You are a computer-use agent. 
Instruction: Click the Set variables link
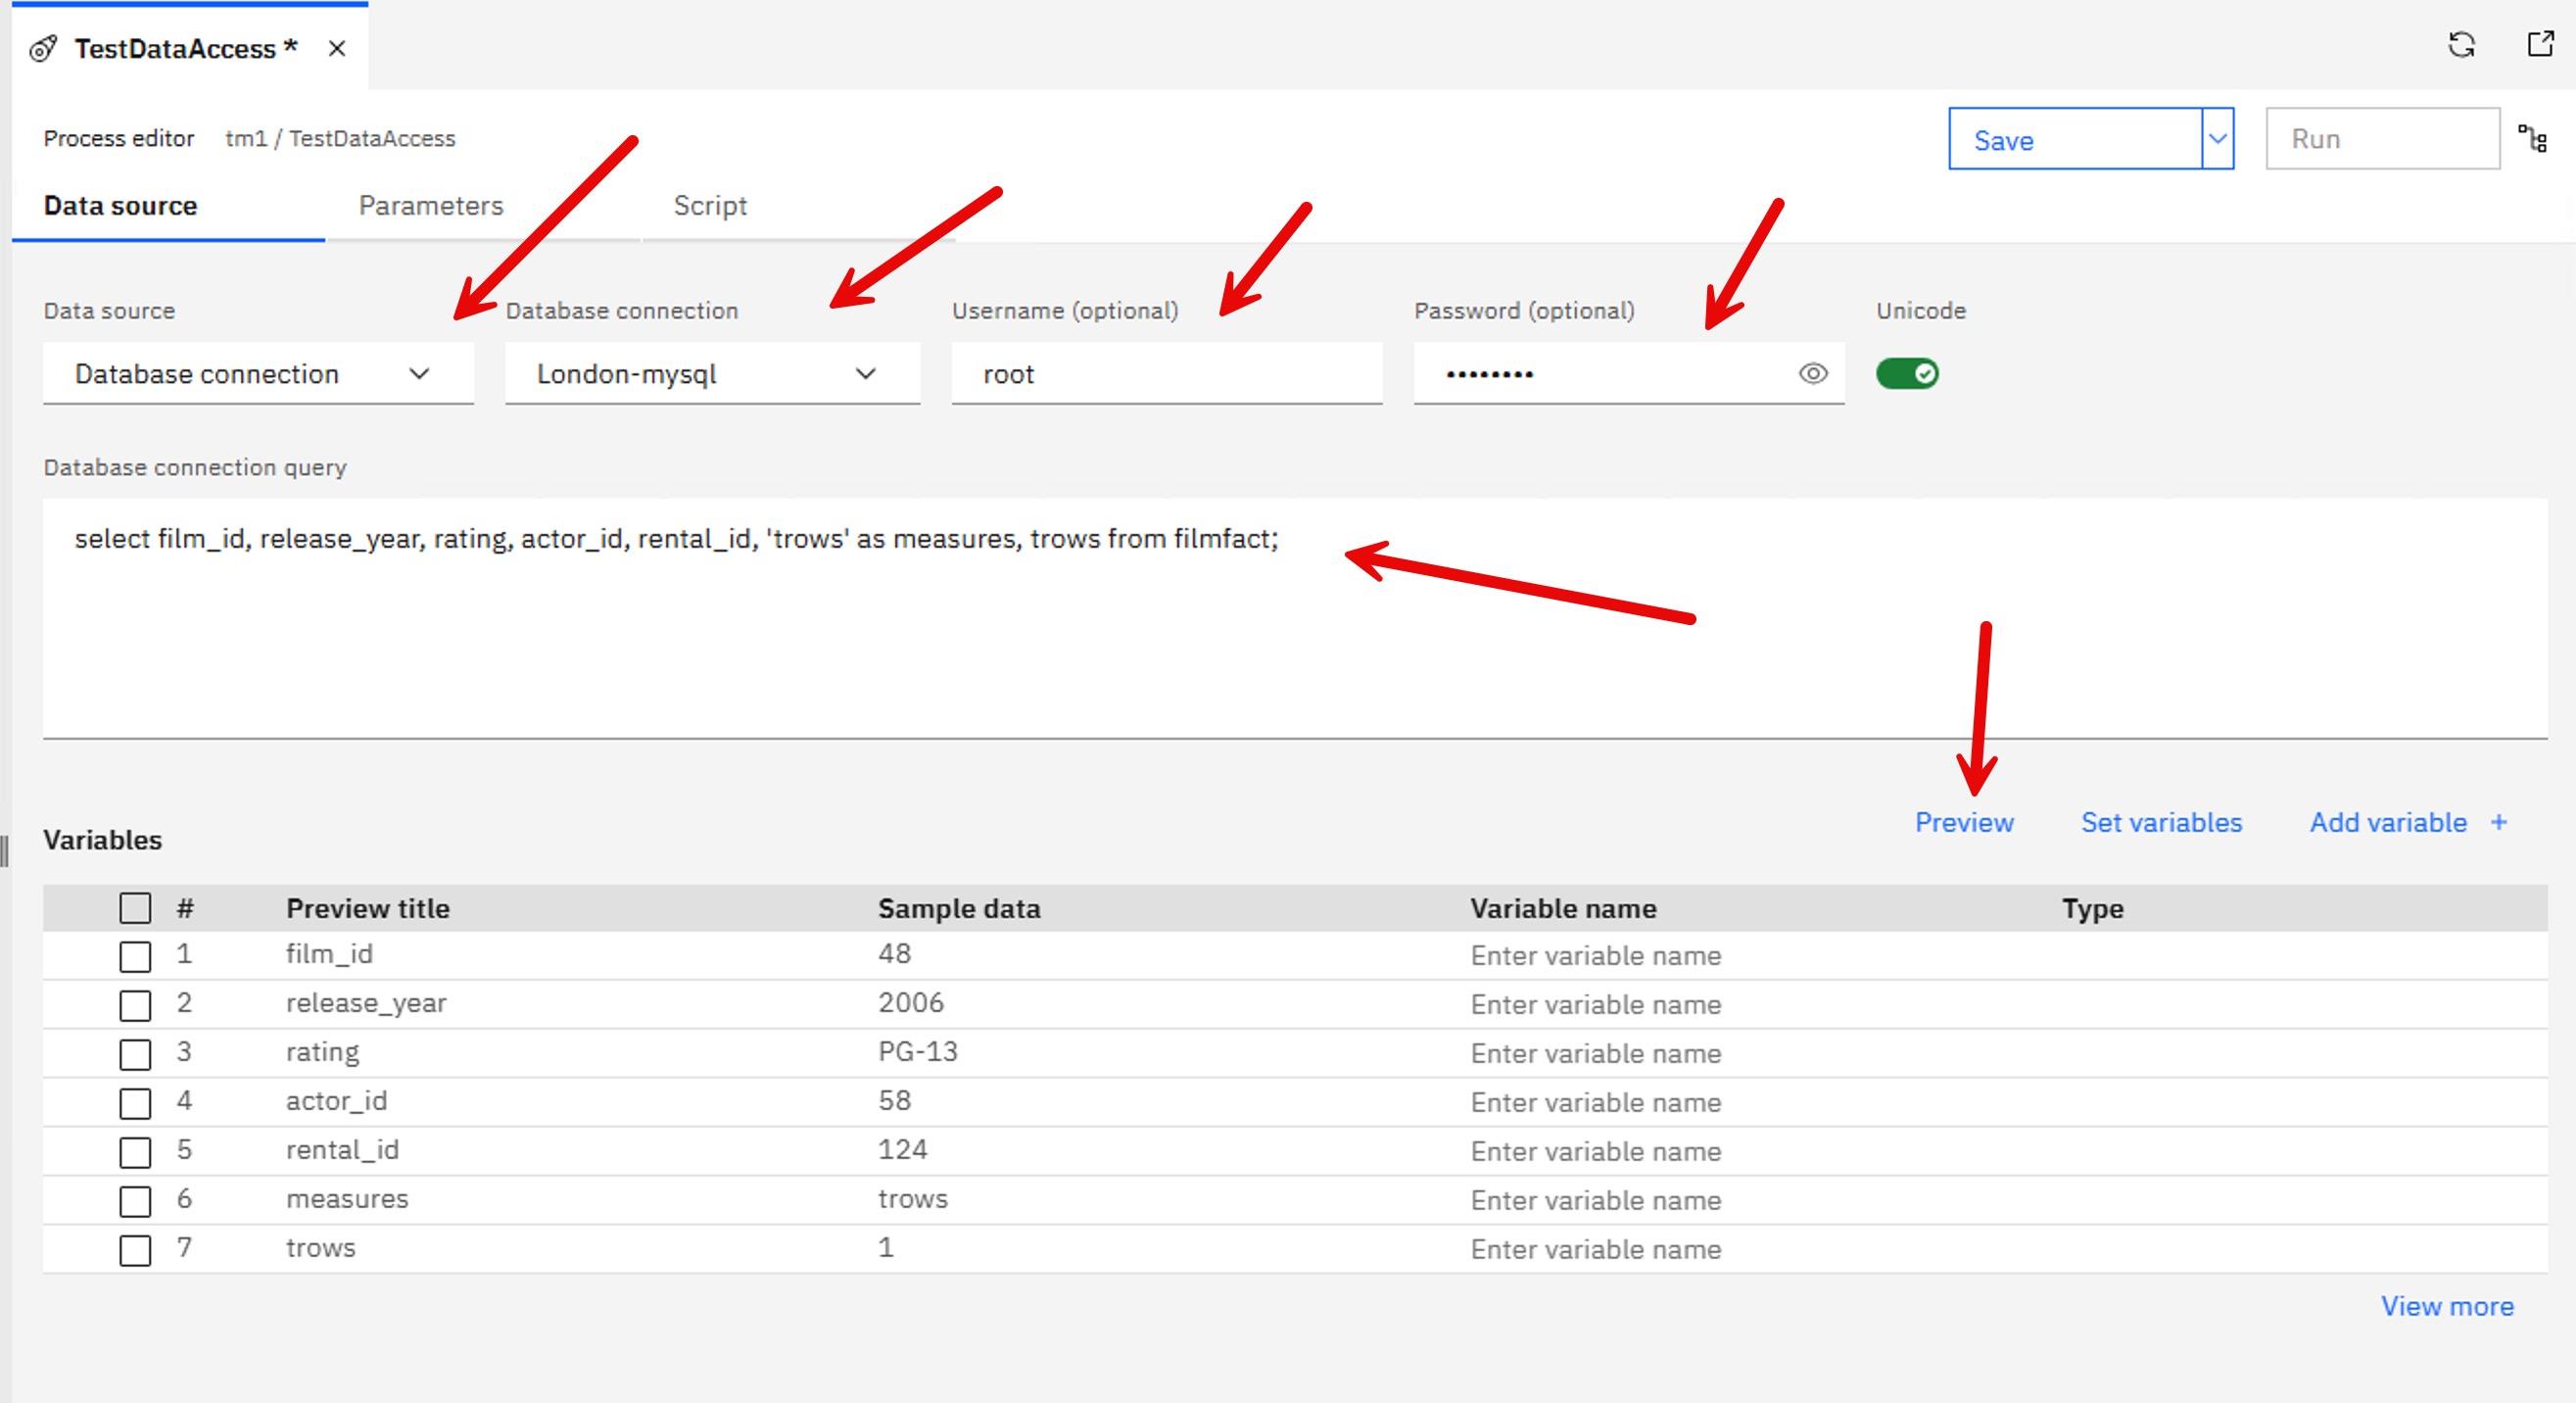point(2161,822)
